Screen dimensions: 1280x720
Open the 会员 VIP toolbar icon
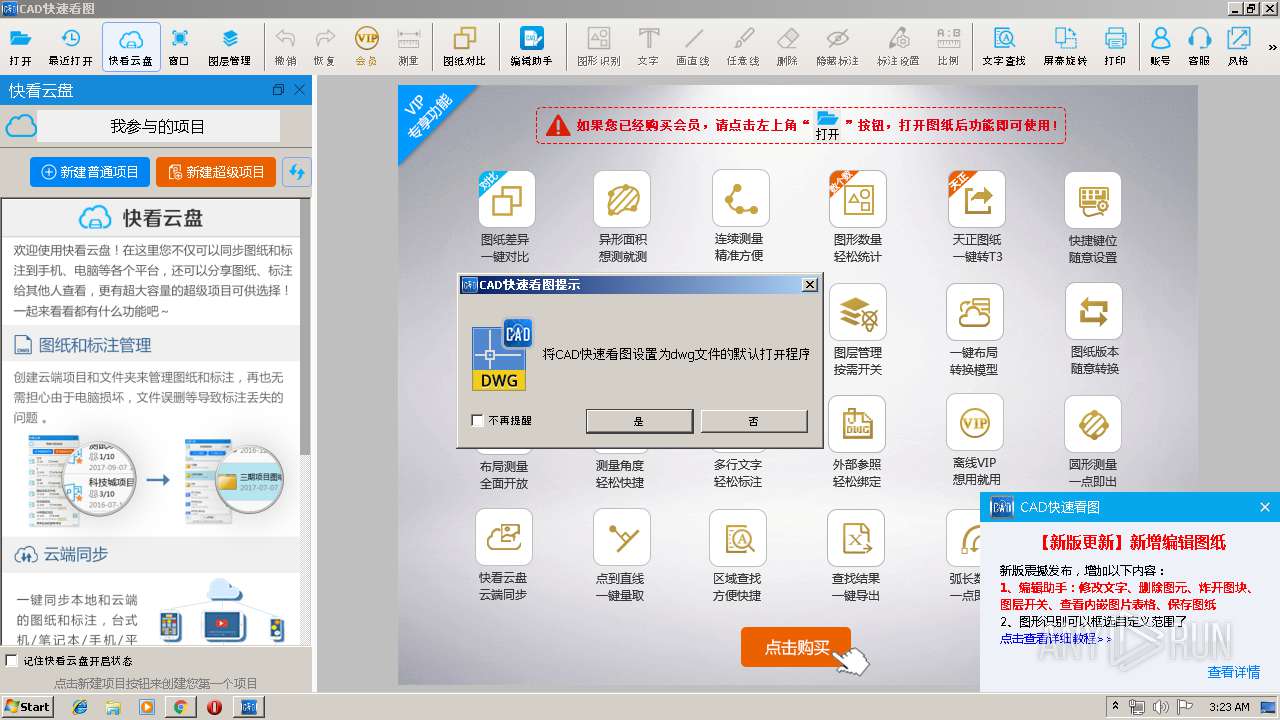(x=367, y=47)
